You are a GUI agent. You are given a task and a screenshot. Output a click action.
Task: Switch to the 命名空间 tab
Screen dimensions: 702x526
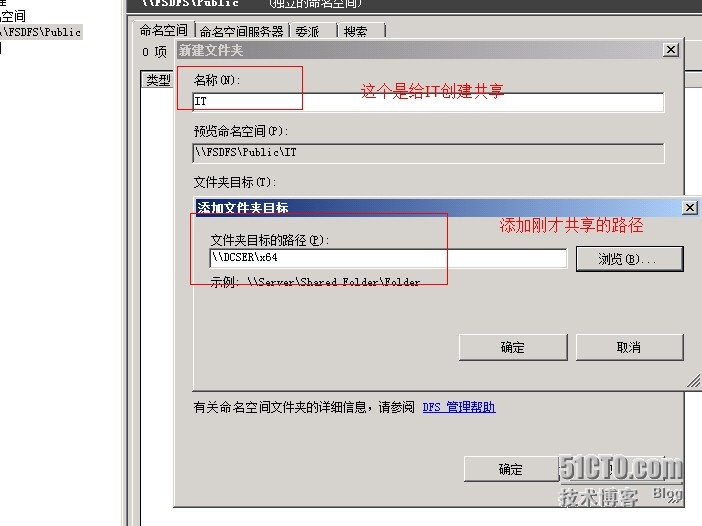click(164, 30)
